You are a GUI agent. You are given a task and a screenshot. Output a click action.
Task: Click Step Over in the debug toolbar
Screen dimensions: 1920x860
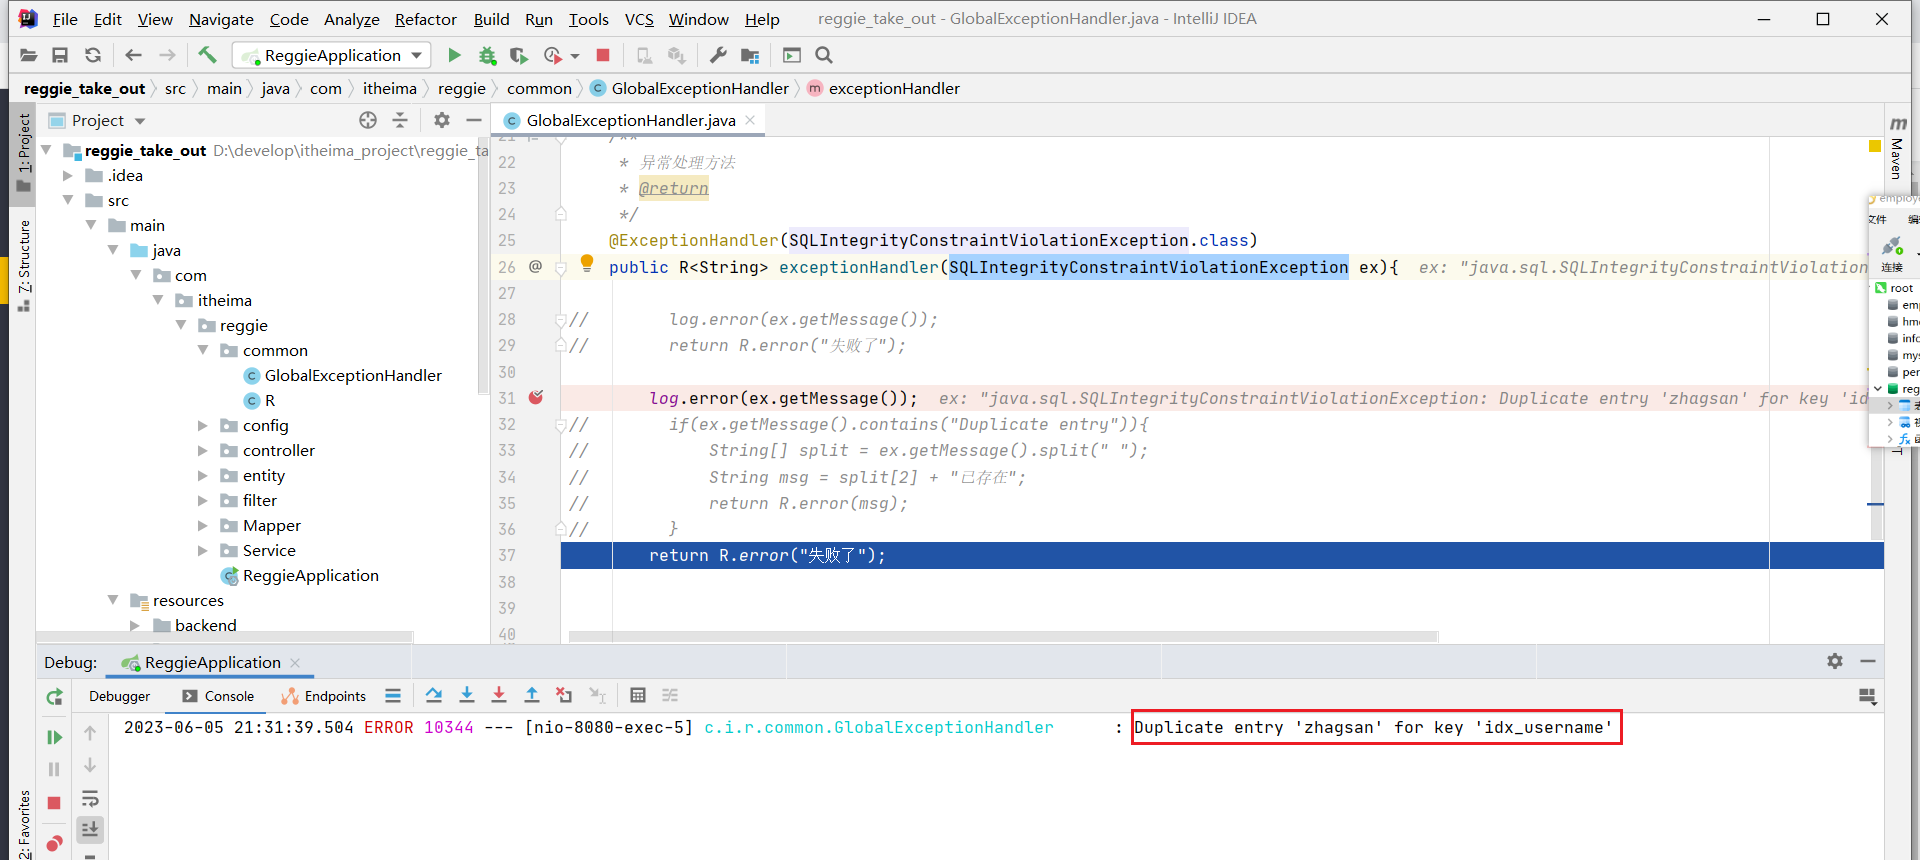(x=433, y=695)
